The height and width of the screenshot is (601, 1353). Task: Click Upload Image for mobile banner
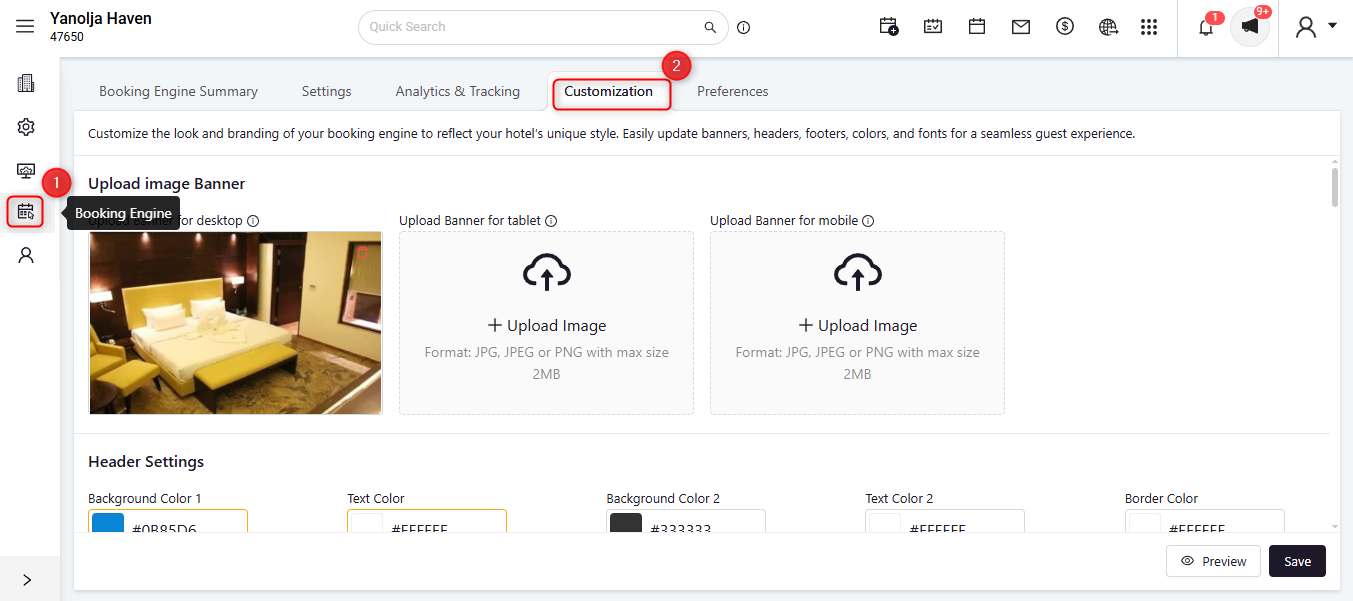coord(857,325)
